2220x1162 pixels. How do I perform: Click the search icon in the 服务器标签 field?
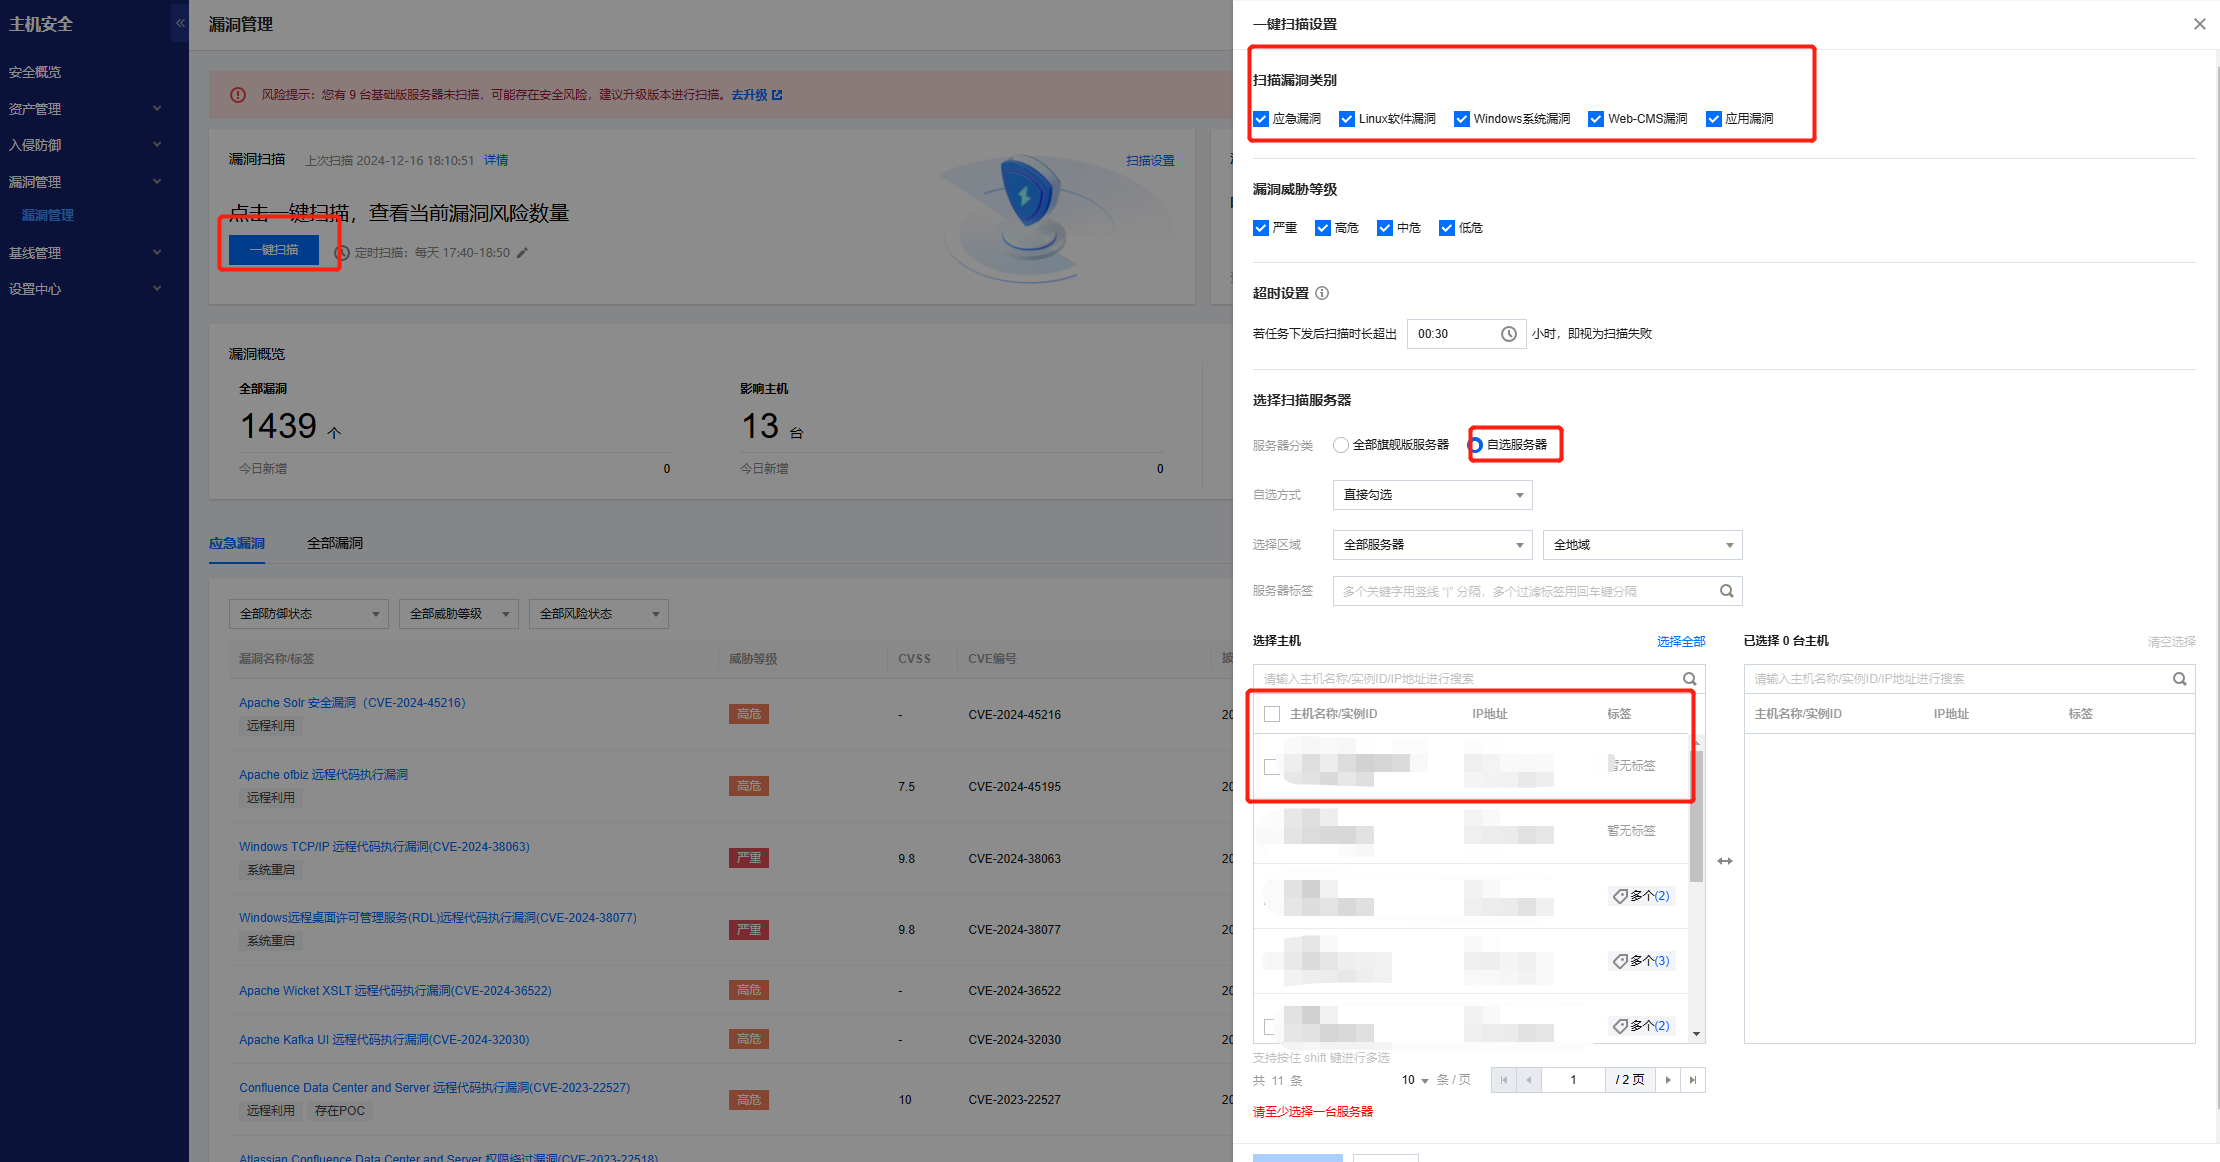pos(1726,591)
